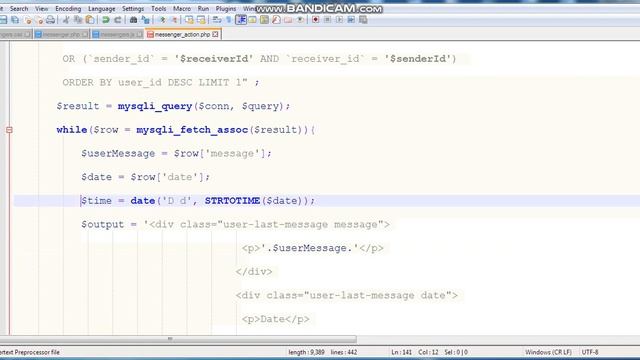
Task: Open the Encoding menu
Action: click(68, 9)
